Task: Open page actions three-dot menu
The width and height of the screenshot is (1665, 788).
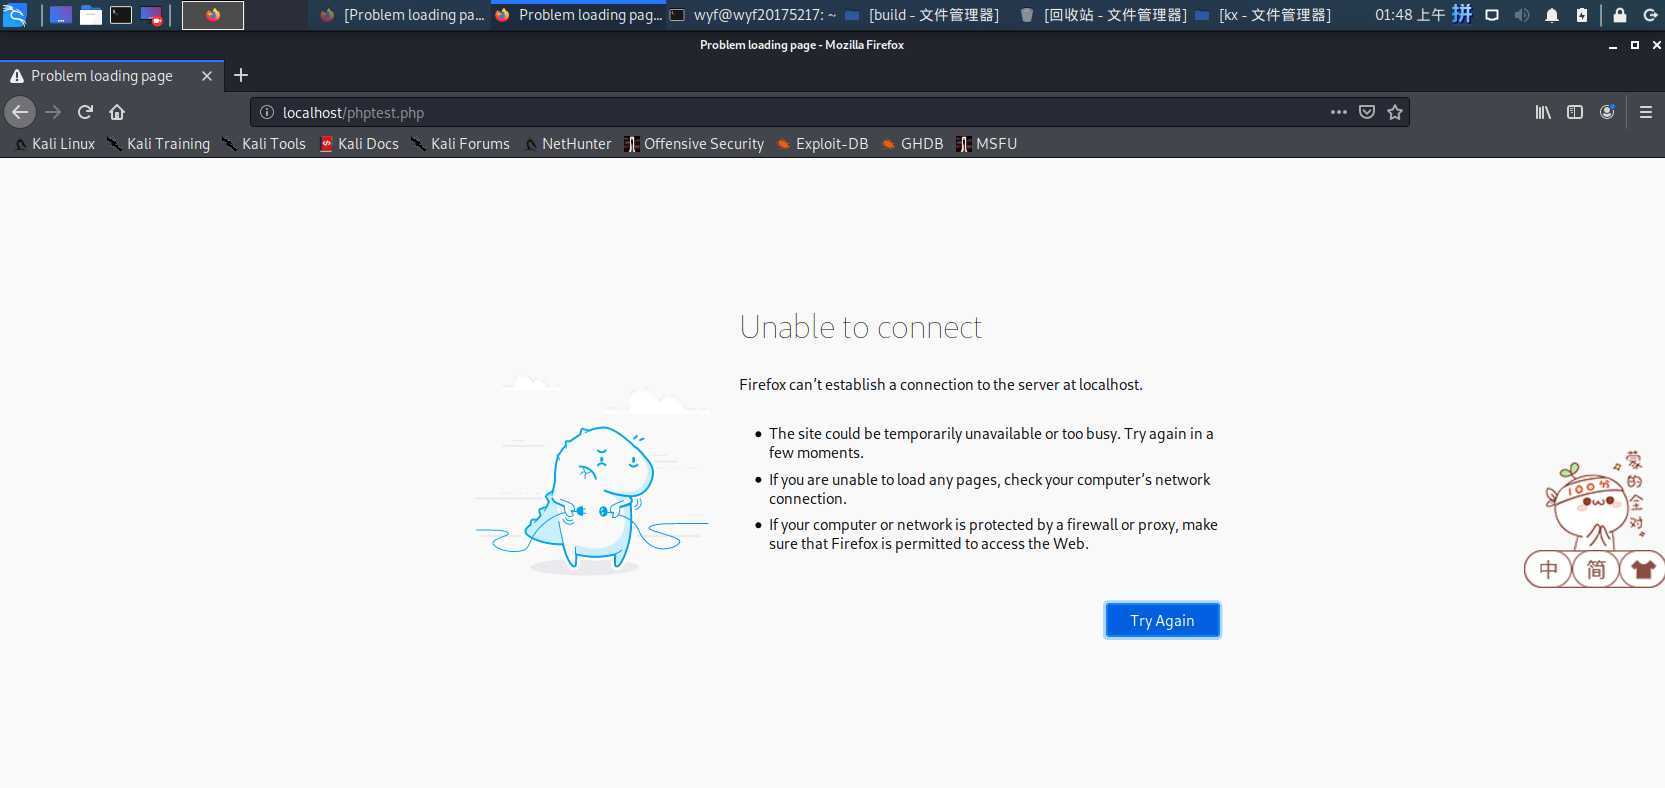Action: point(1338,112)
